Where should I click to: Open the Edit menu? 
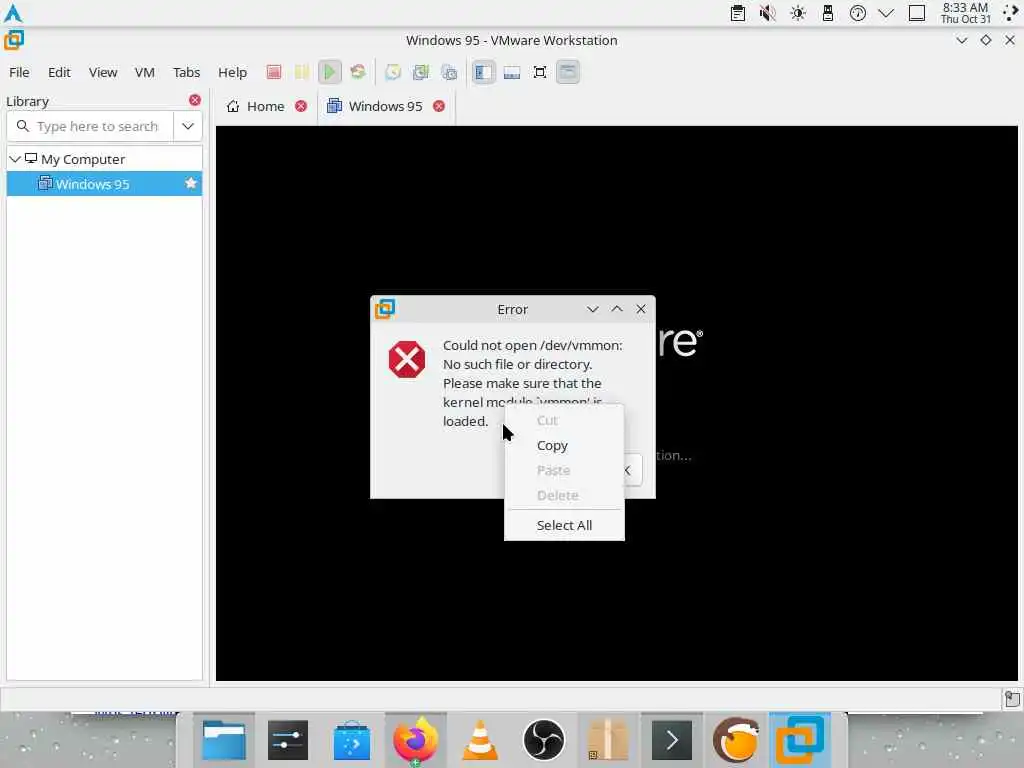click(x=59, y=72)
